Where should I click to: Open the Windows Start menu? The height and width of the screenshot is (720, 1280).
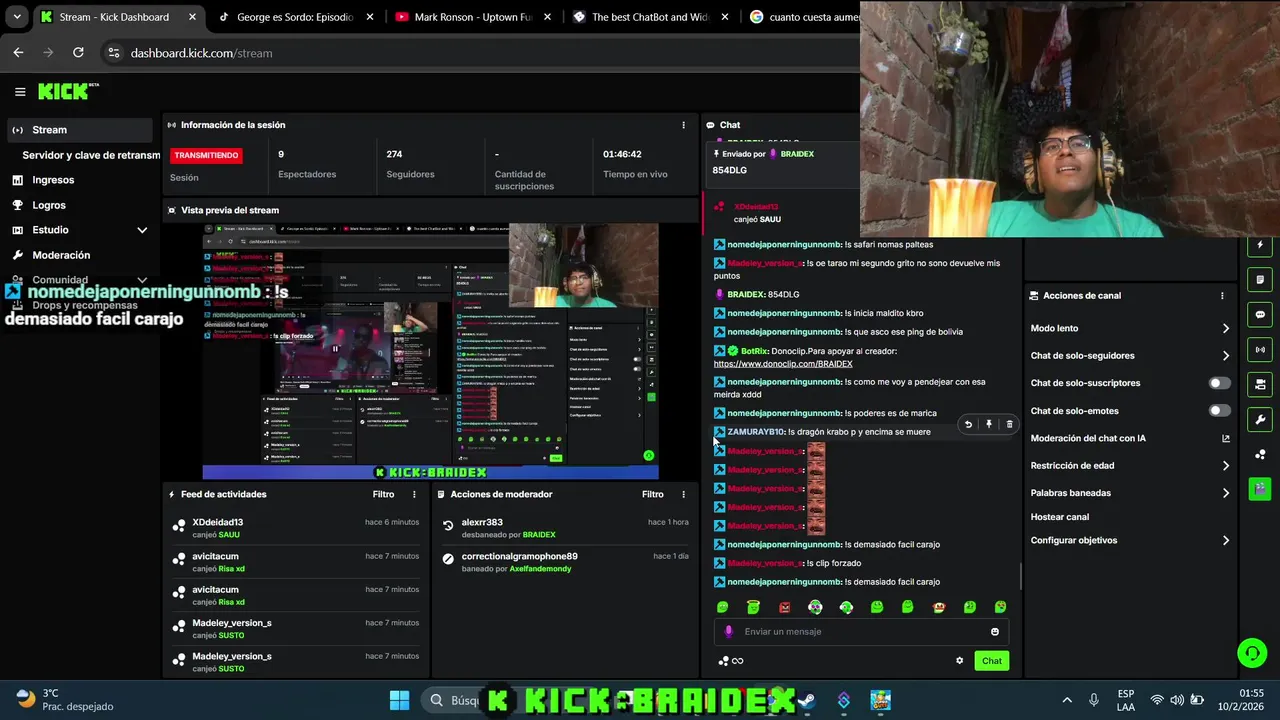[399, 700]
